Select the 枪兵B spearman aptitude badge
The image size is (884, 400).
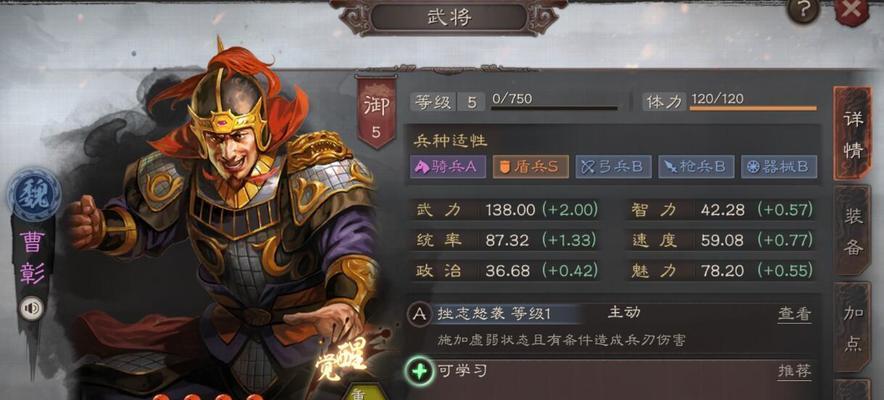point(696,167)
